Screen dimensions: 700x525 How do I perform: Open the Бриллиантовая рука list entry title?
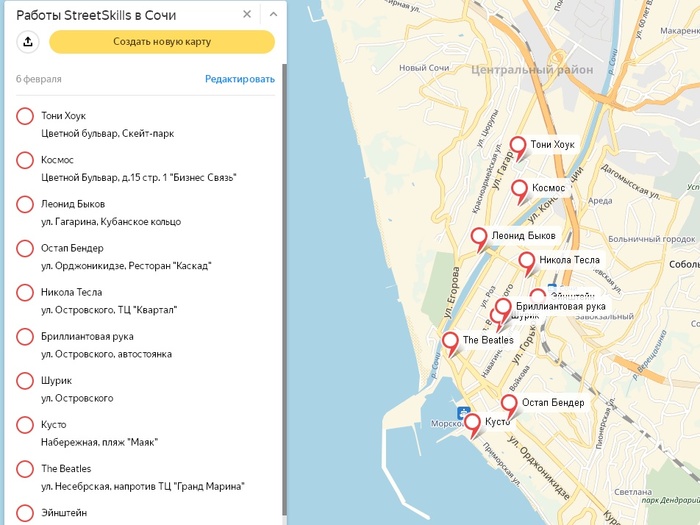click(87, 337)
